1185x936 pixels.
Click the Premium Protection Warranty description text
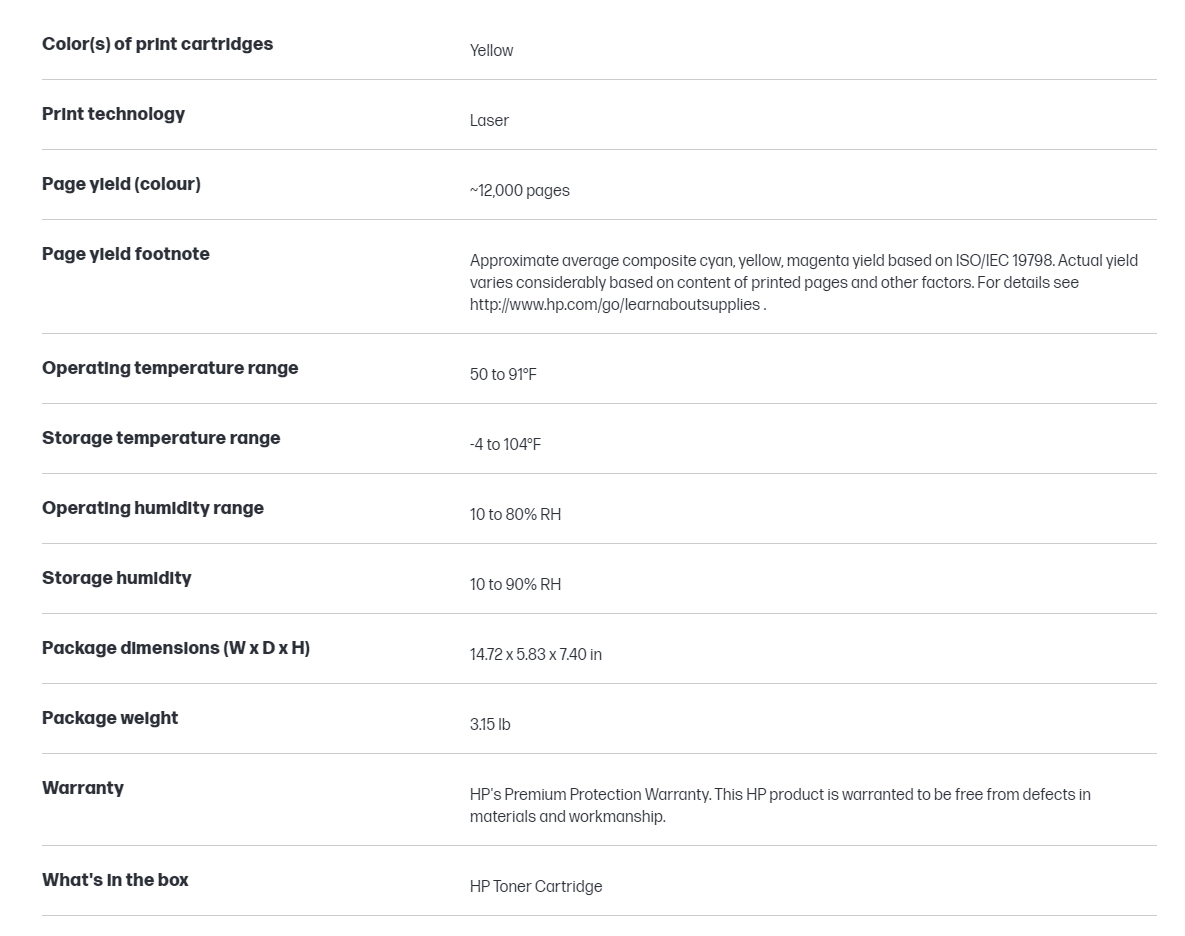pos(780,805)
